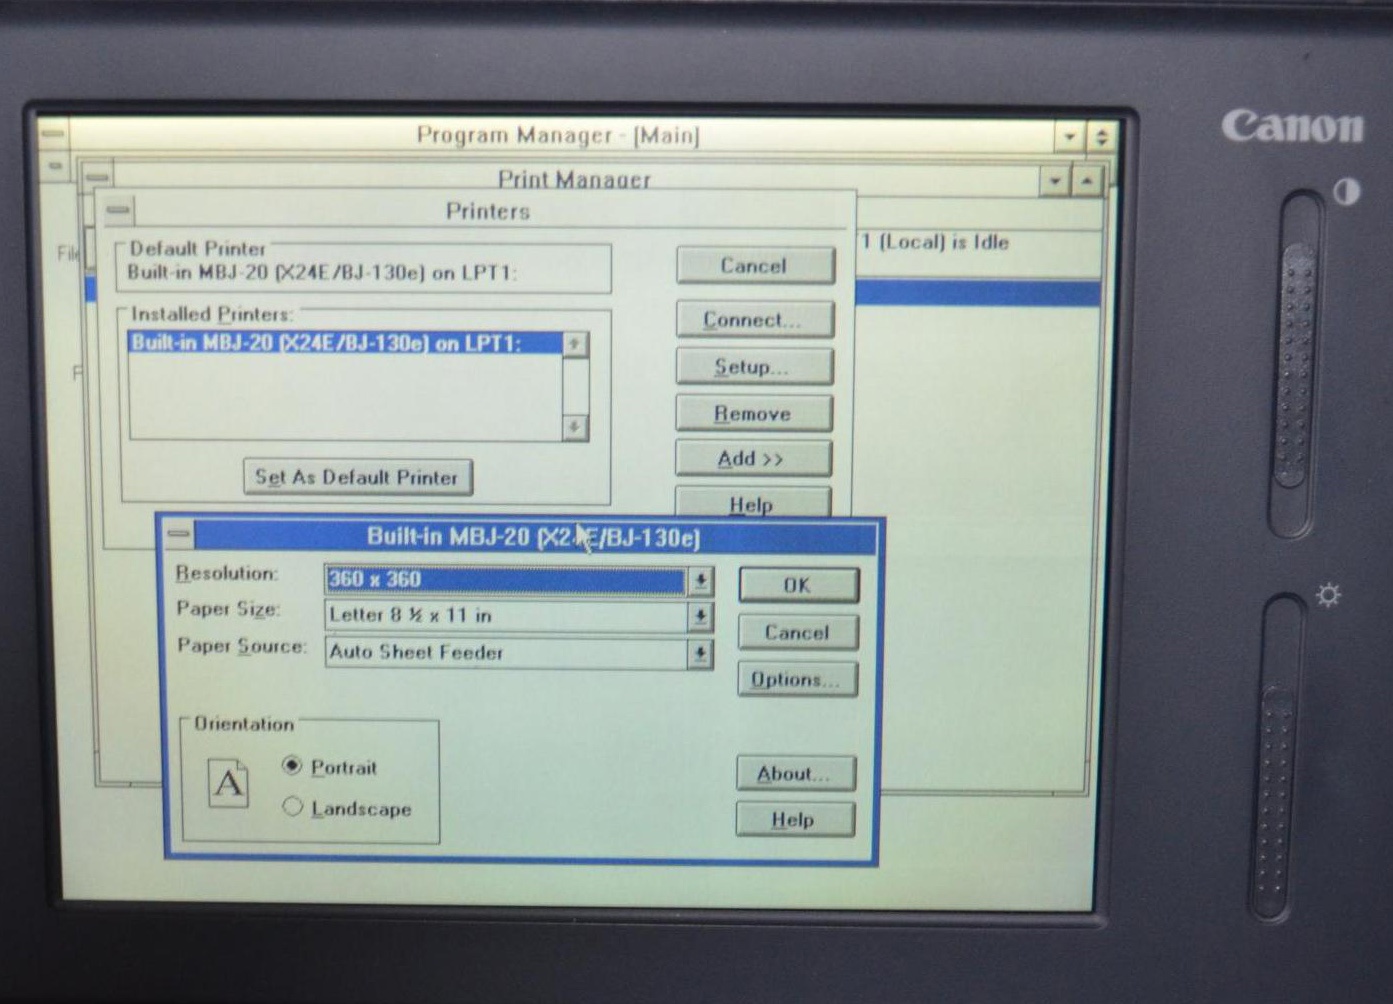Viewport: 1393px width, 1004px height.
Task: Expand the Resolution dropdown arrow
Action: point(700,581)
